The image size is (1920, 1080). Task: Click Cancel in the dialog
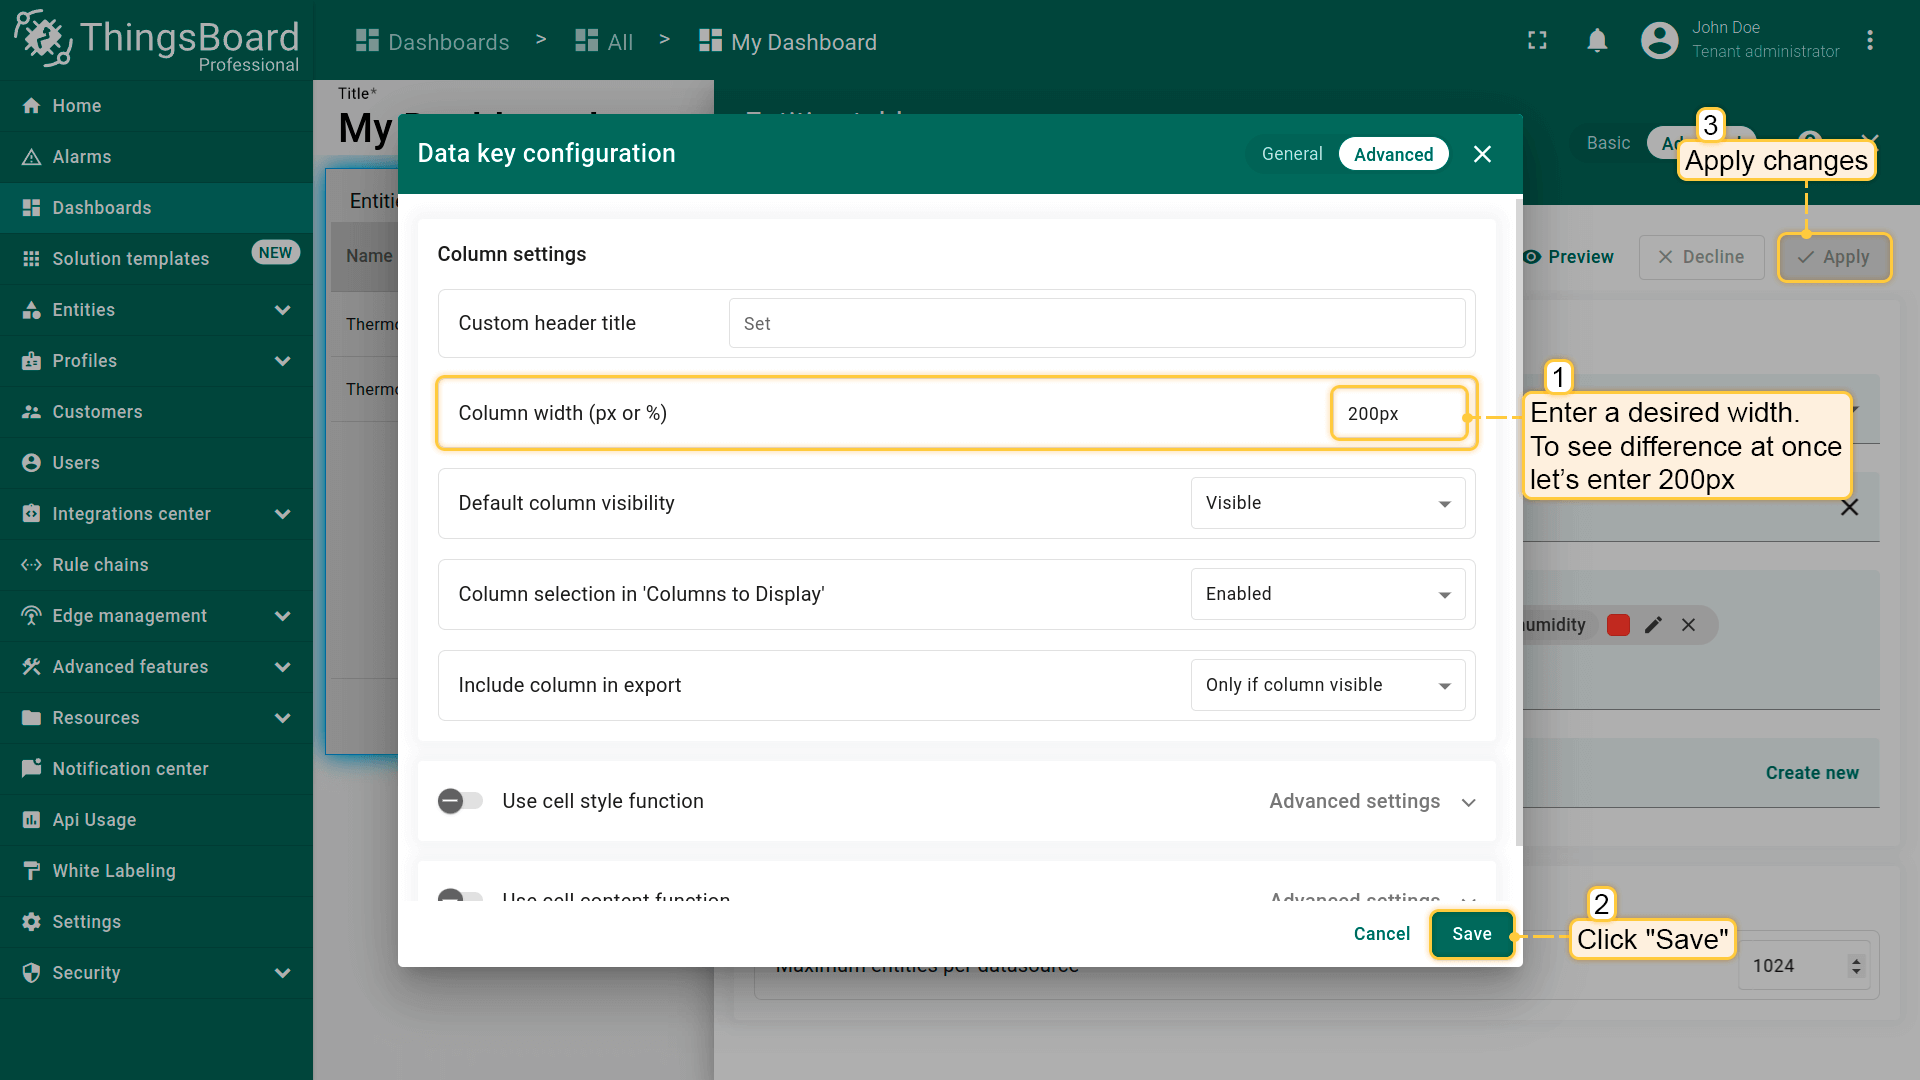[1381, 934]
